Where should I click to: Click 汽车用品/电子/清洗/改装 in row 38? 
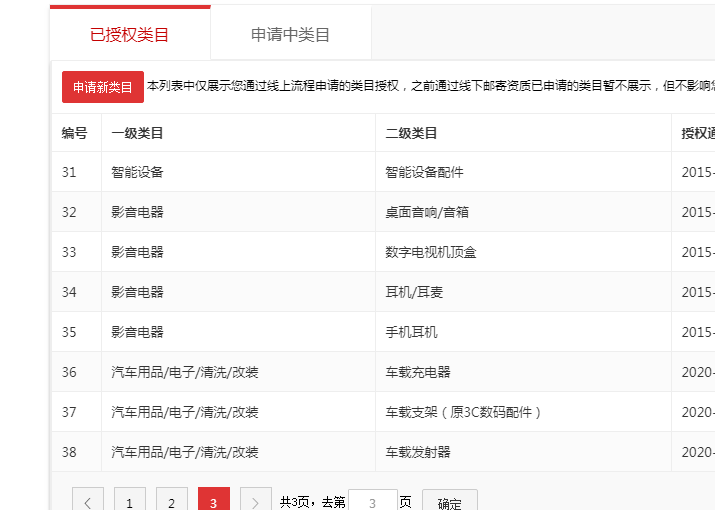tap(185, 452)
